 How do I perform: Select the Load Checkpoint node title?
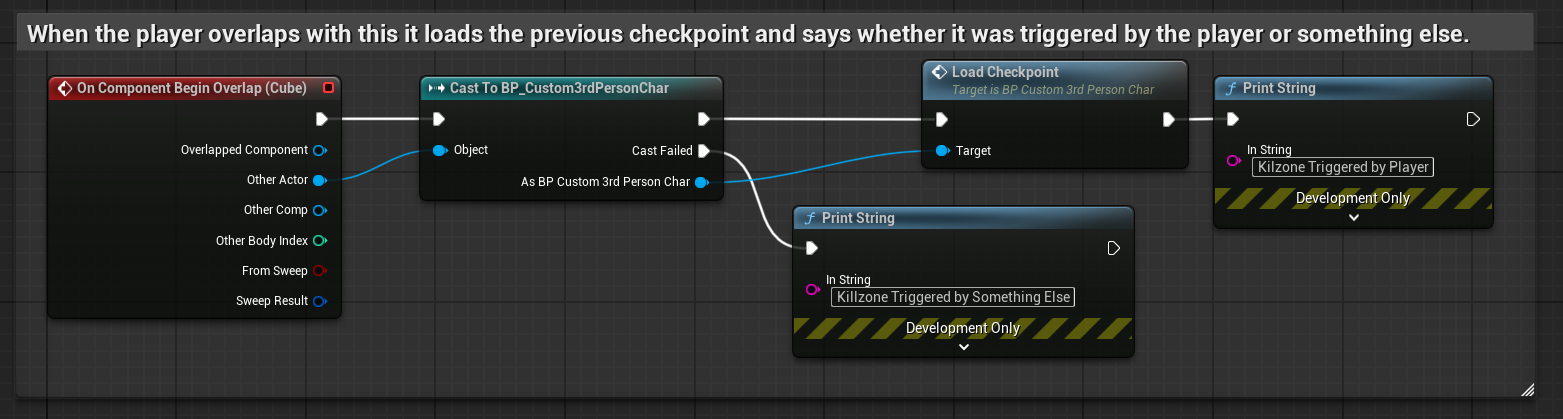1005,72
